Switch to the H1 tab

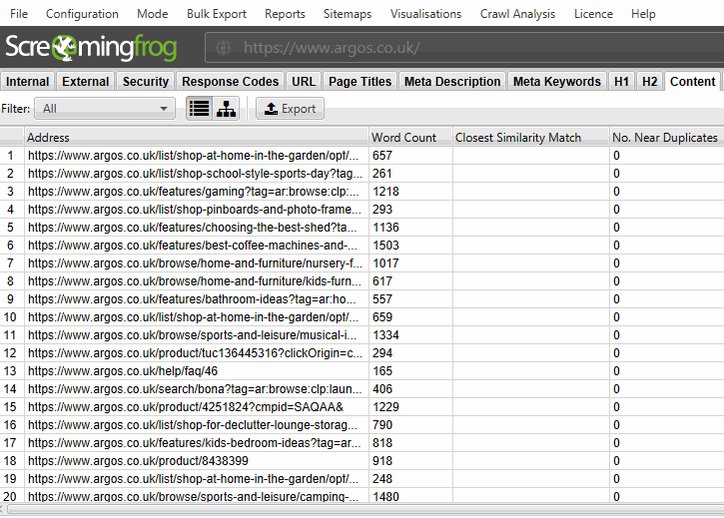tap(621, 82)
